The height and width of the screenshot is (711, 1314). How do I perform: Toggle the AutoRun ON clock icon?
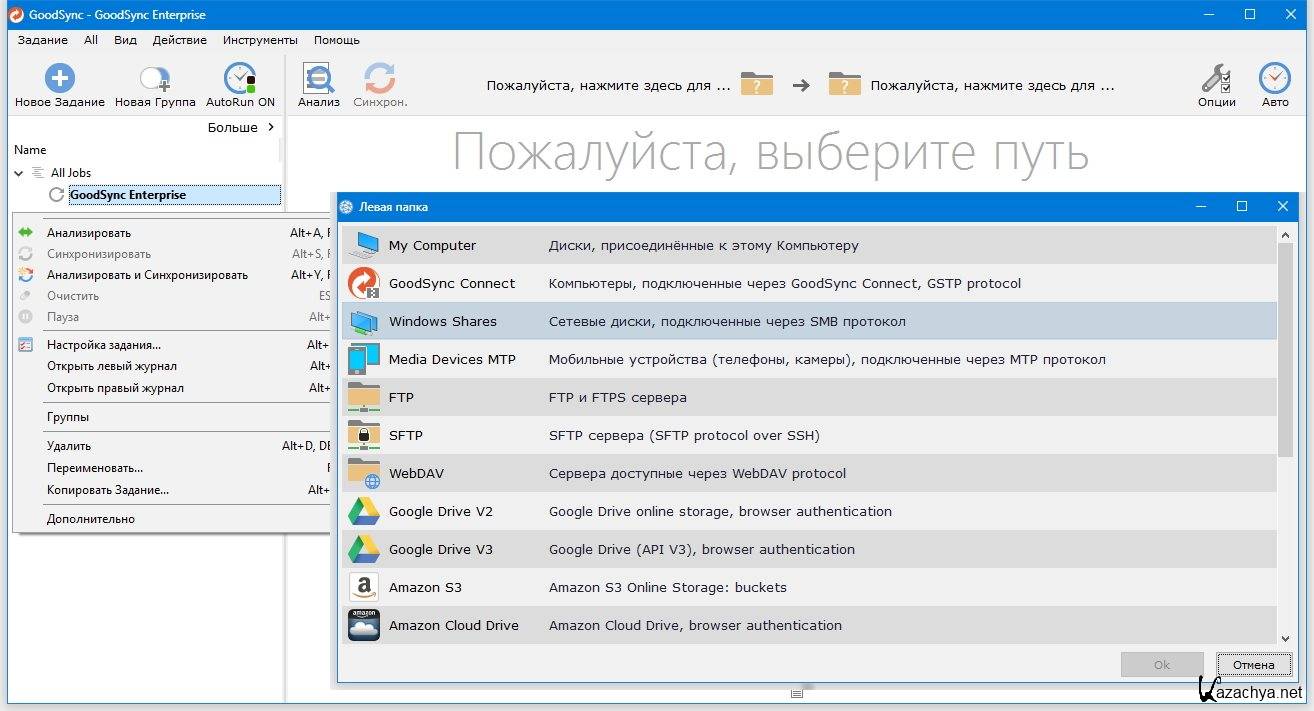(240, 79)
